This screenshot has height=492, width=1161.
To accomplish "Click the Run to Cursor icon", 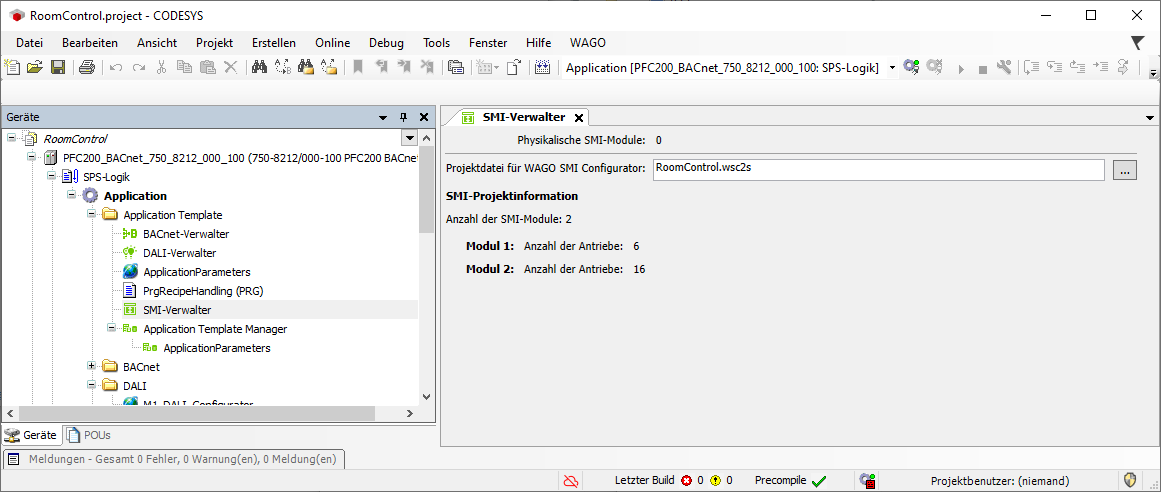I will [1101, 67].
